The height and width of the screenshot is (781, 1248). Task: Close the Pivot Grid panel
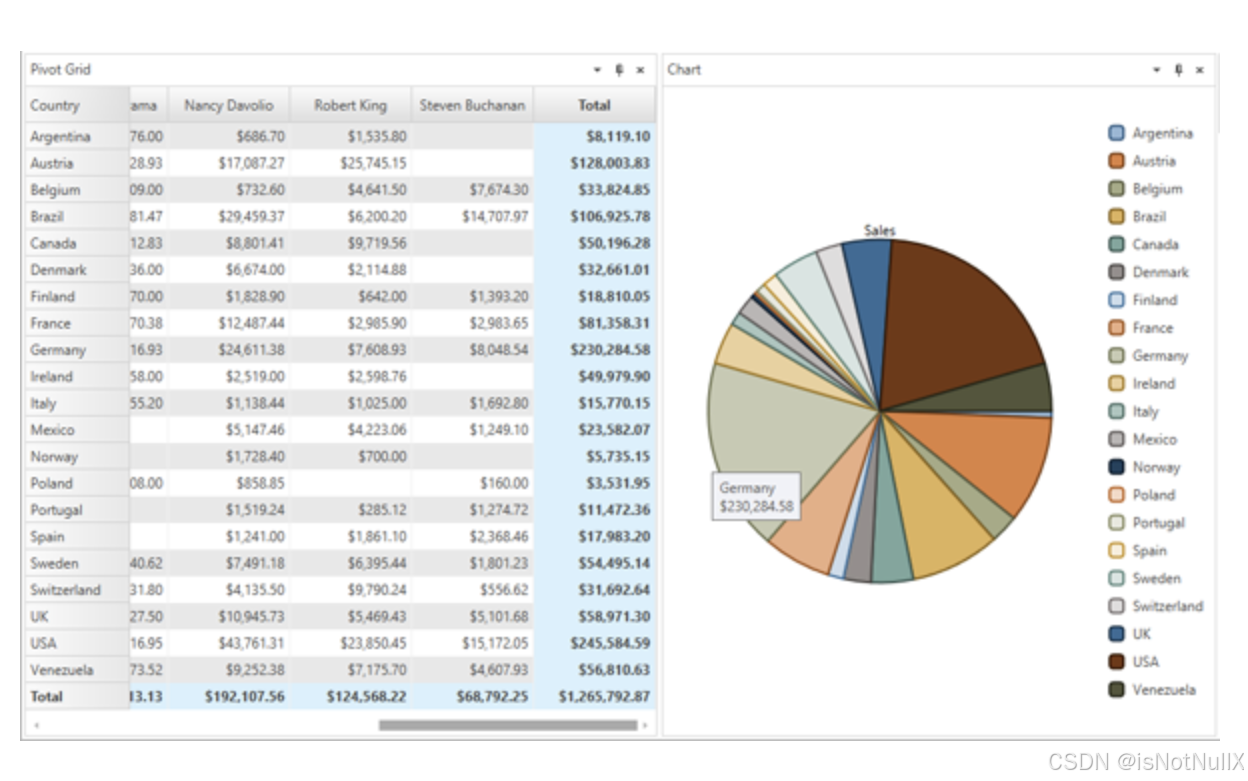pos(640,70)
